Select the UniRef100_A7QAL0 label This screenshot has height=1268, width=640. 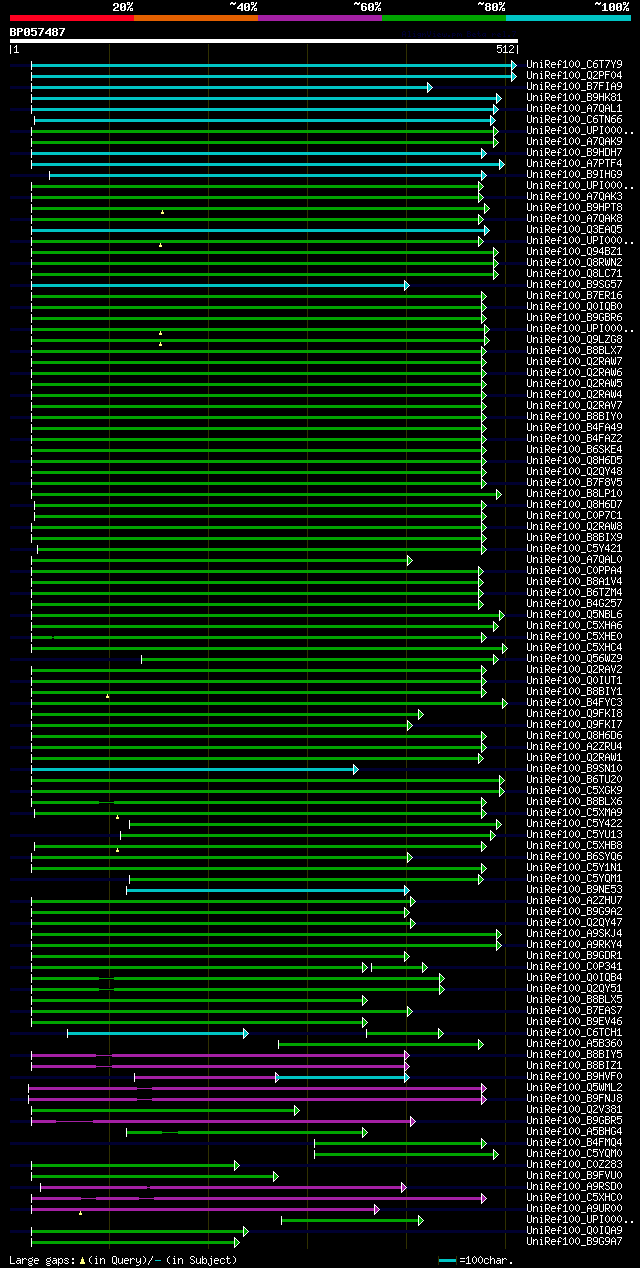(576, 559)
